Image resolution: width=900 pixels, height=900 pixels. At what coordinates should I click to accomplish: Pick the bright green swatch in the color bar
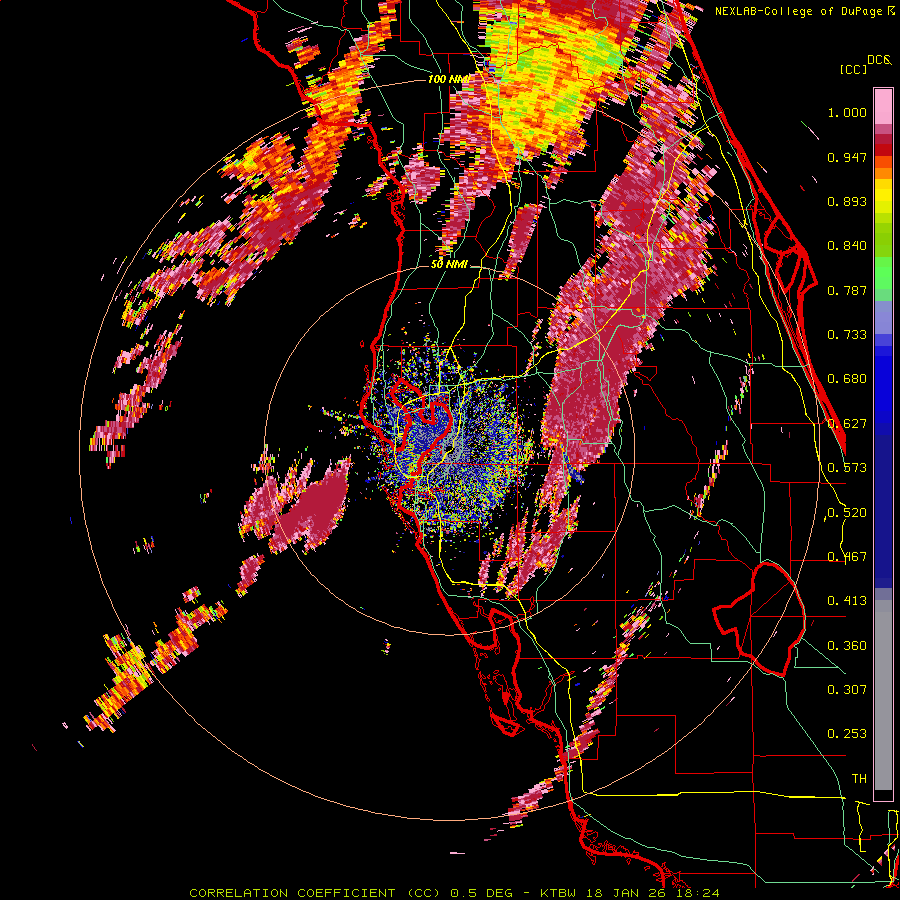click(x=883, y=273)
